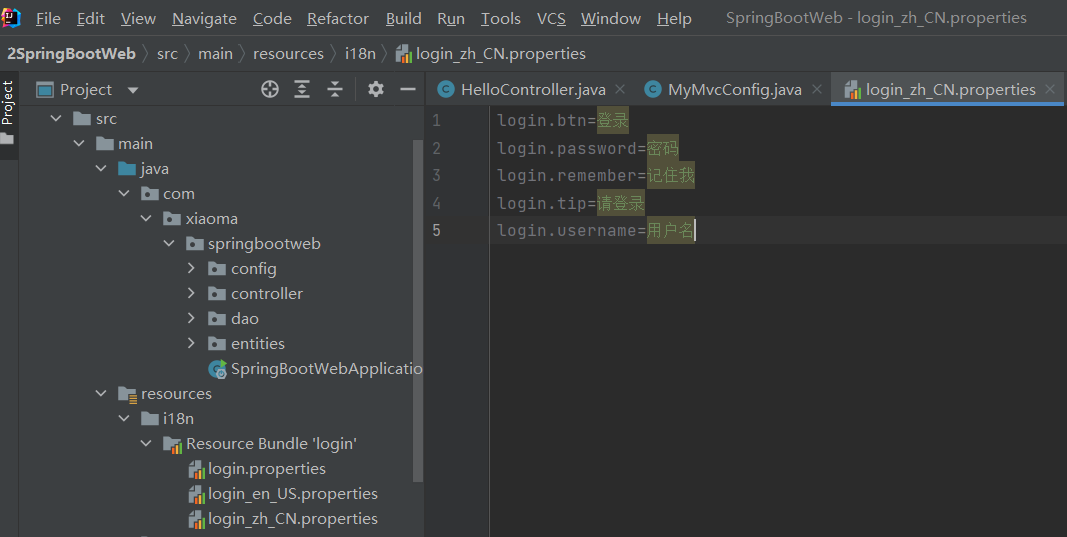Click the properties file icon in breadcrumb
This screenshot has width=1067, height=537.
404,54
